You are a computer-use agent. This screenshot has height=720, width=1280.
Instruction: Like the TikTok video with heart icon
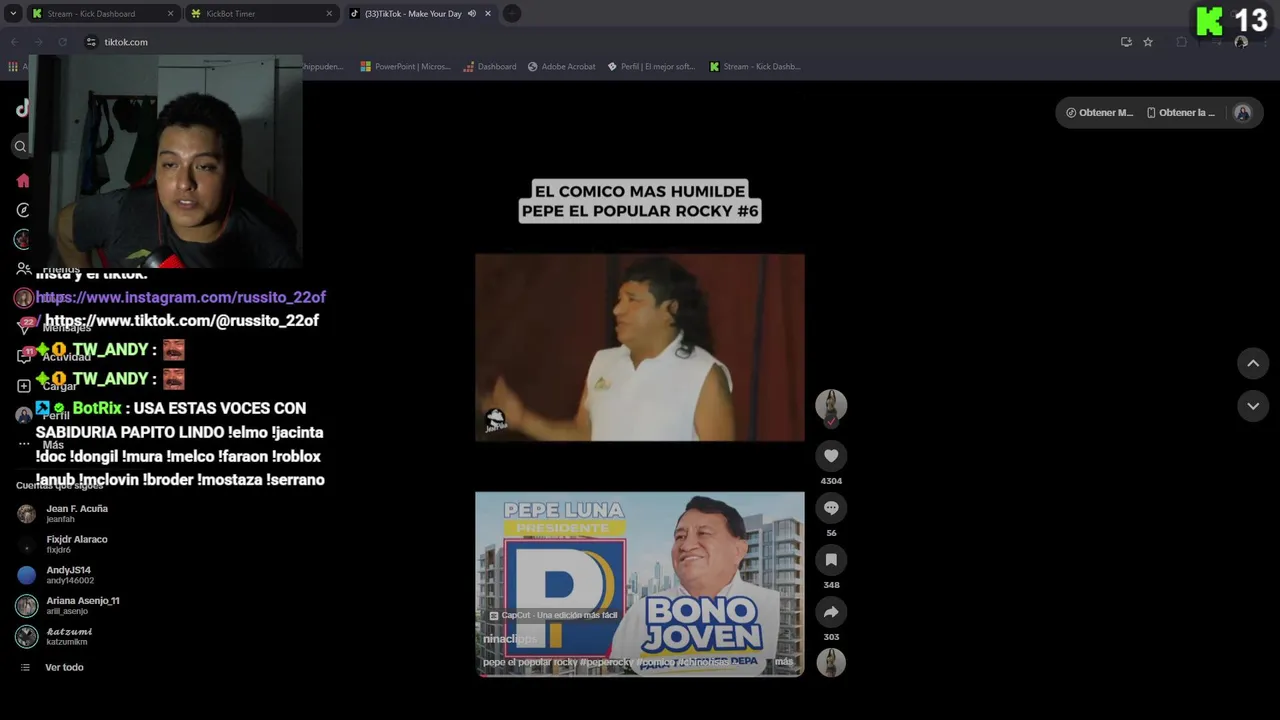click(x=831, y=456)
